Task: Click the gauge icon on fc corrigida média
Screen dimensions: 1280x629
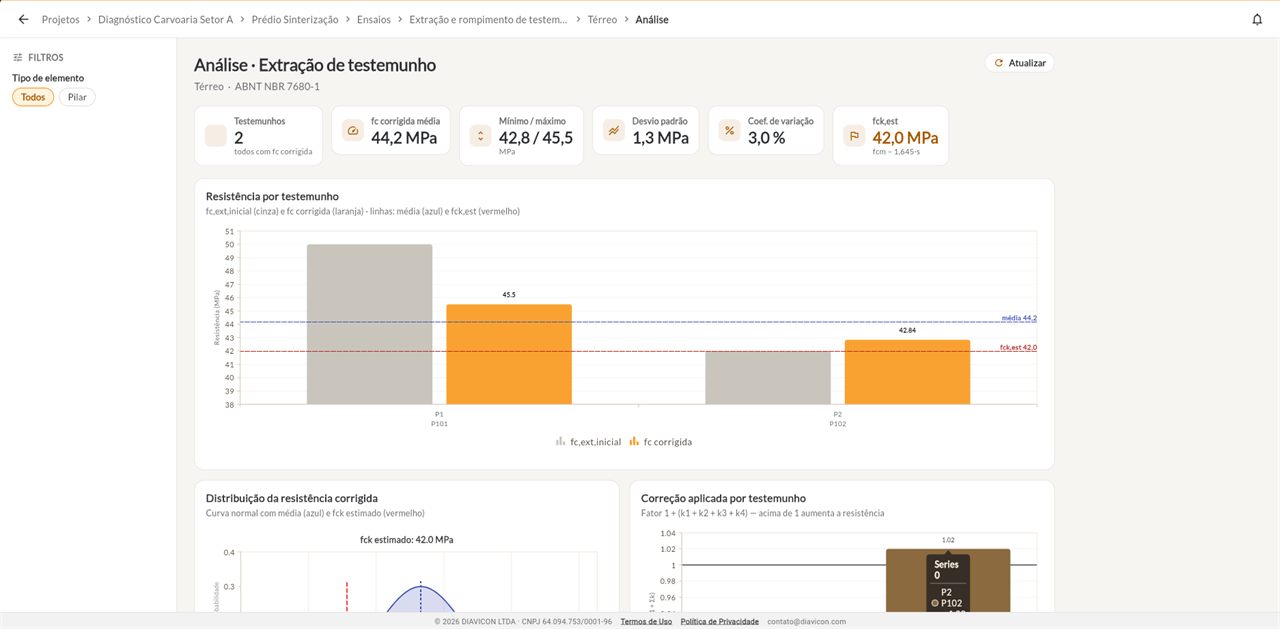Action: [352, 131]
